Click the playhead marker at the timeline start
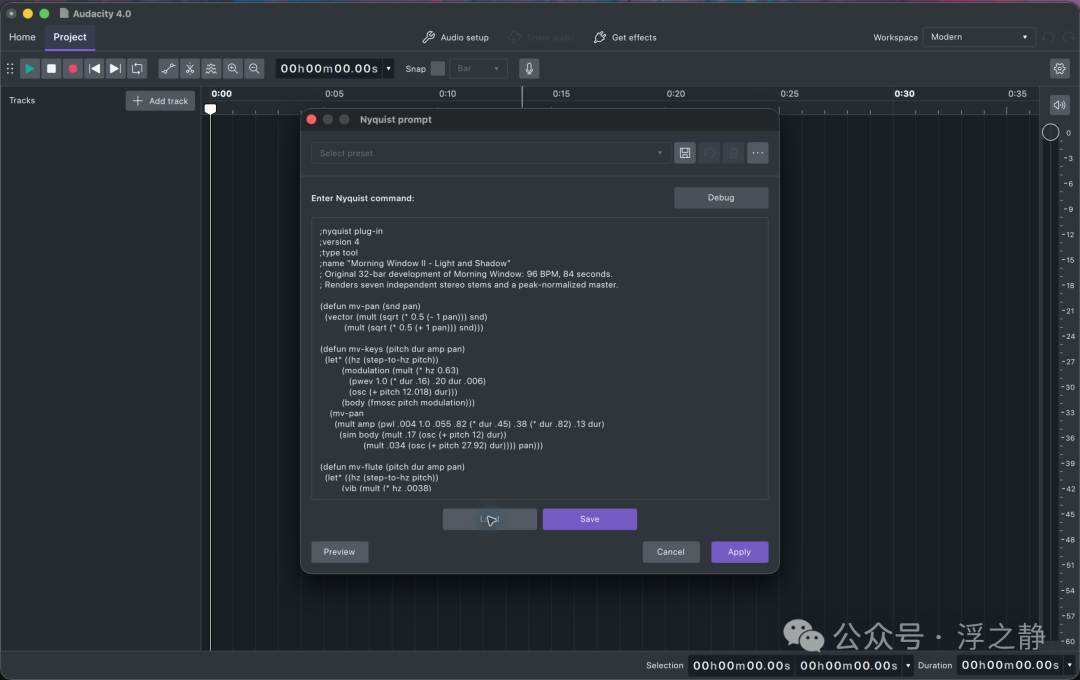Viewport: 1080px width, 680px height. [211, 108]
